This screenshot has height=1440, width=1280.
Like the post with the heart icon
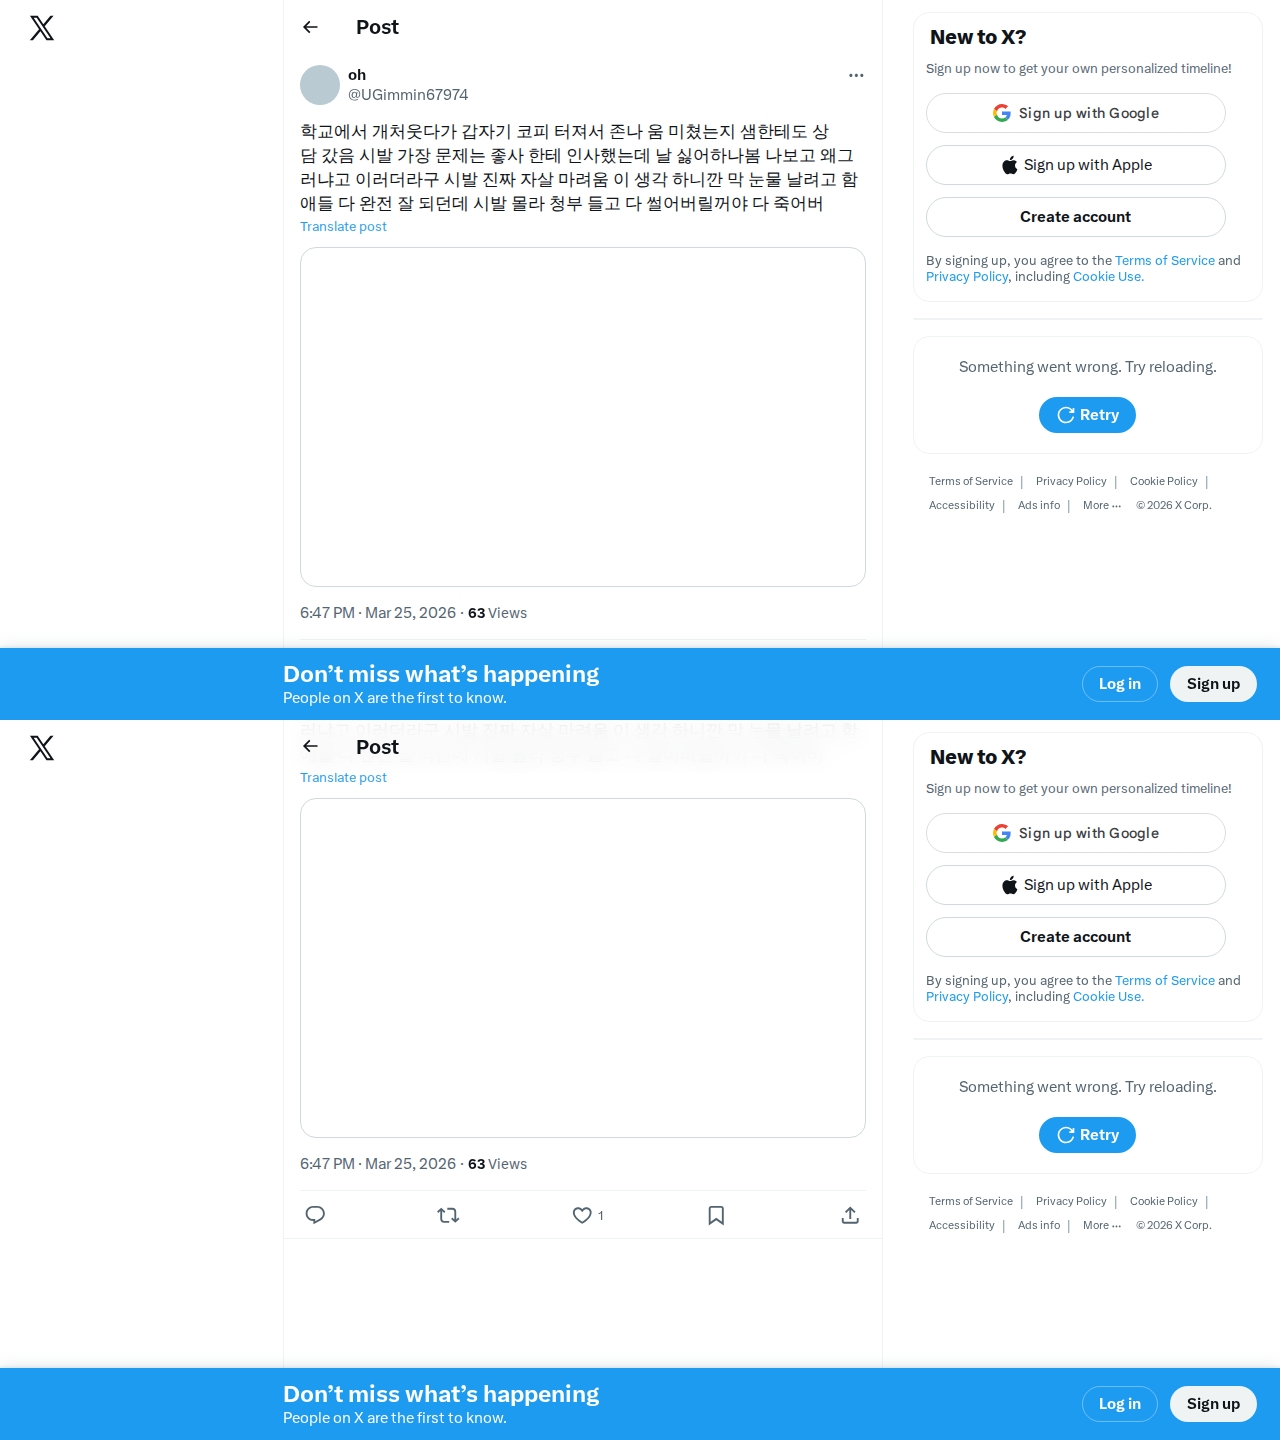pos(582,1215)
